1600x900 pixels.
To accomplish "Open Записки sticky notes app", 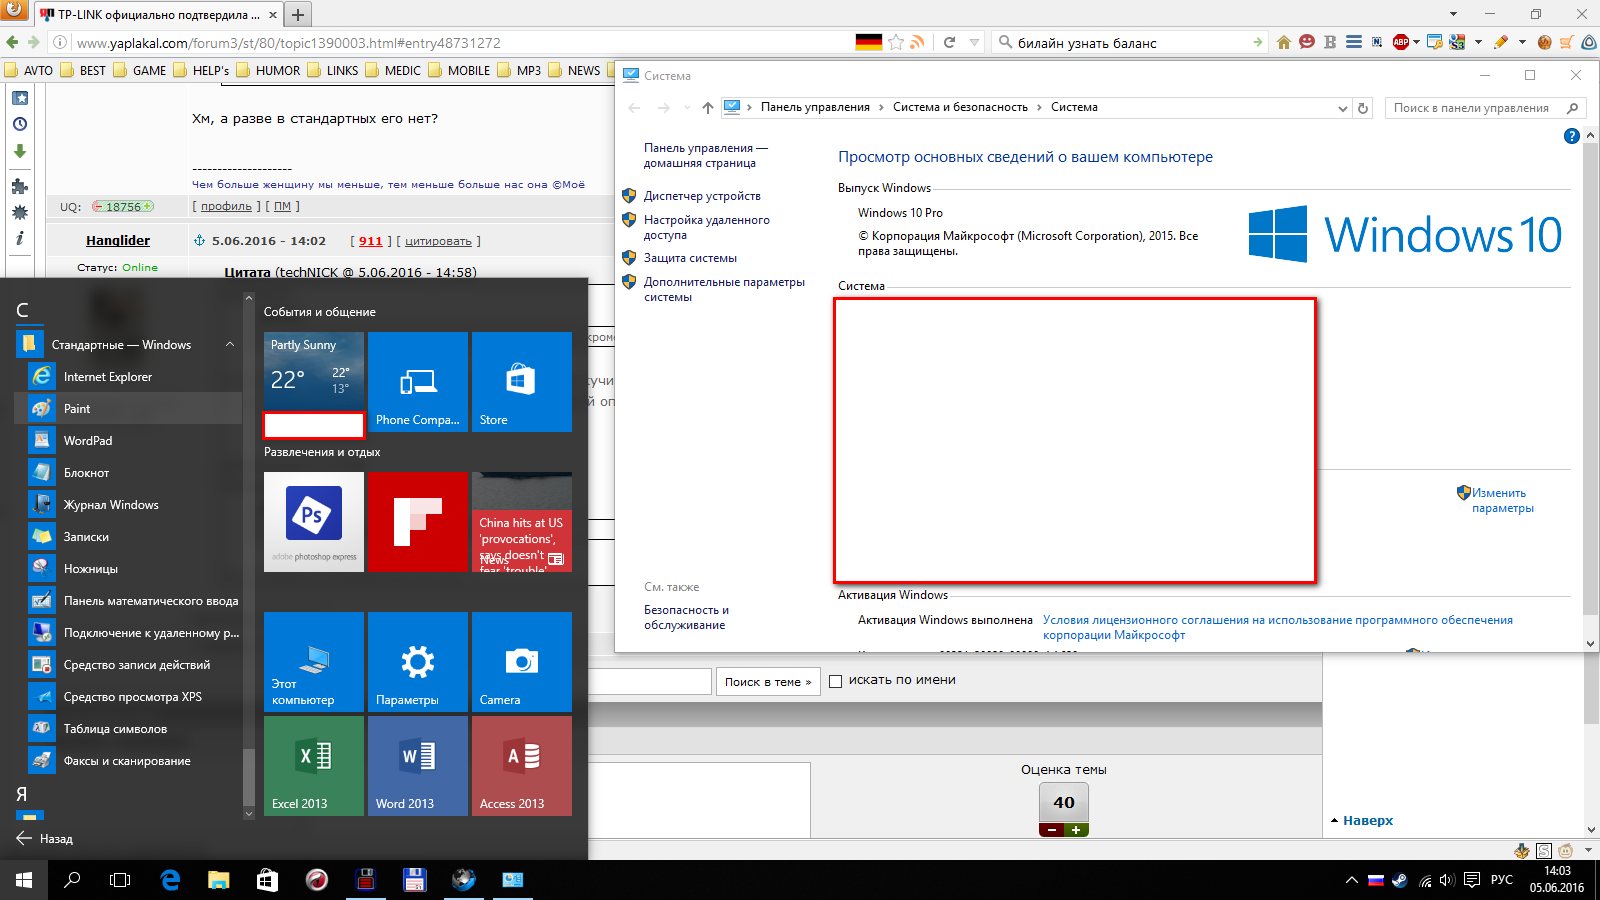I will (x=128, y=536).
